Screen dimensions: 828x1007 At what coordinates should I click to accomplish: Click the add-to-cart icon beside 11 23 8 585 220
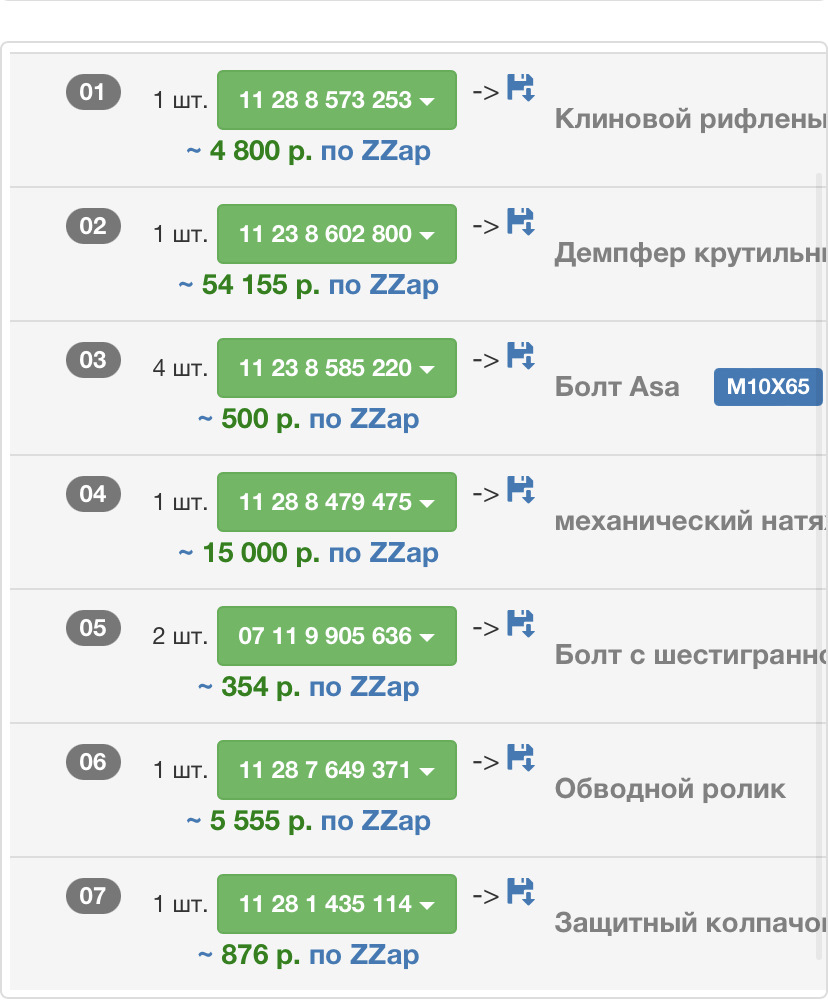tap(520, 355)
